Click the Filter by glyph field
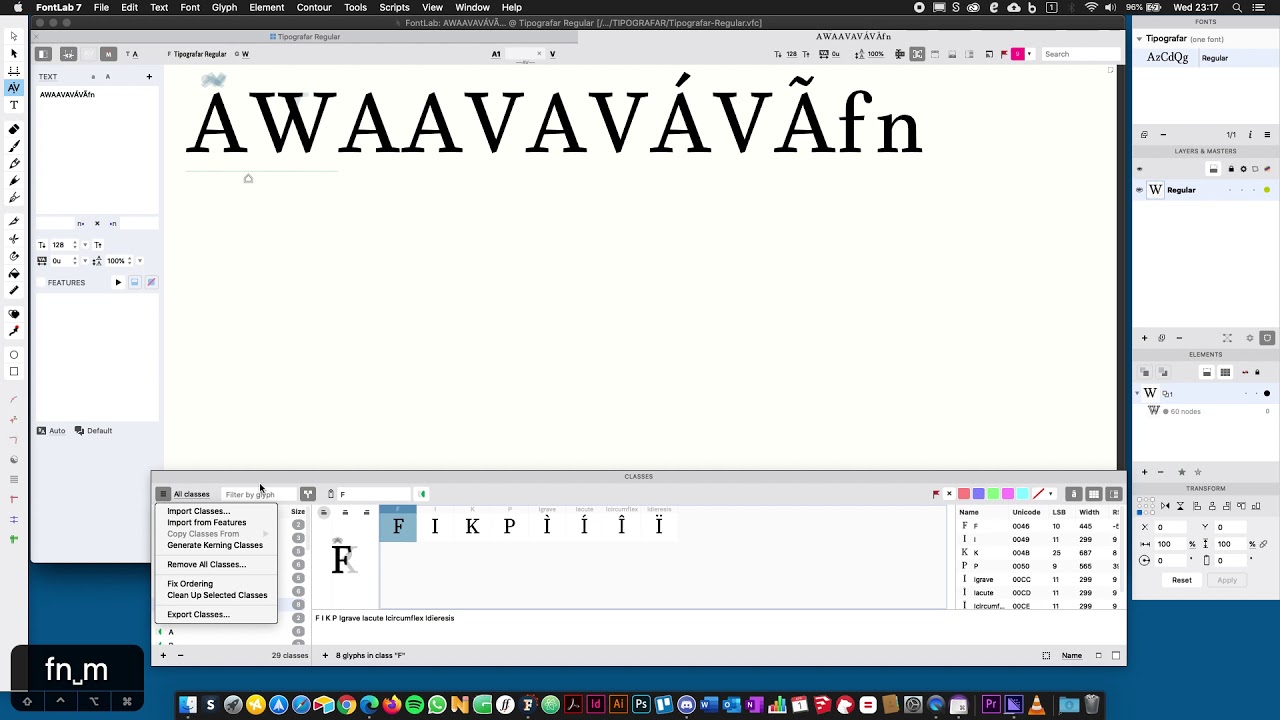The width and height of the screenshot is (1280, 720). 258,494
